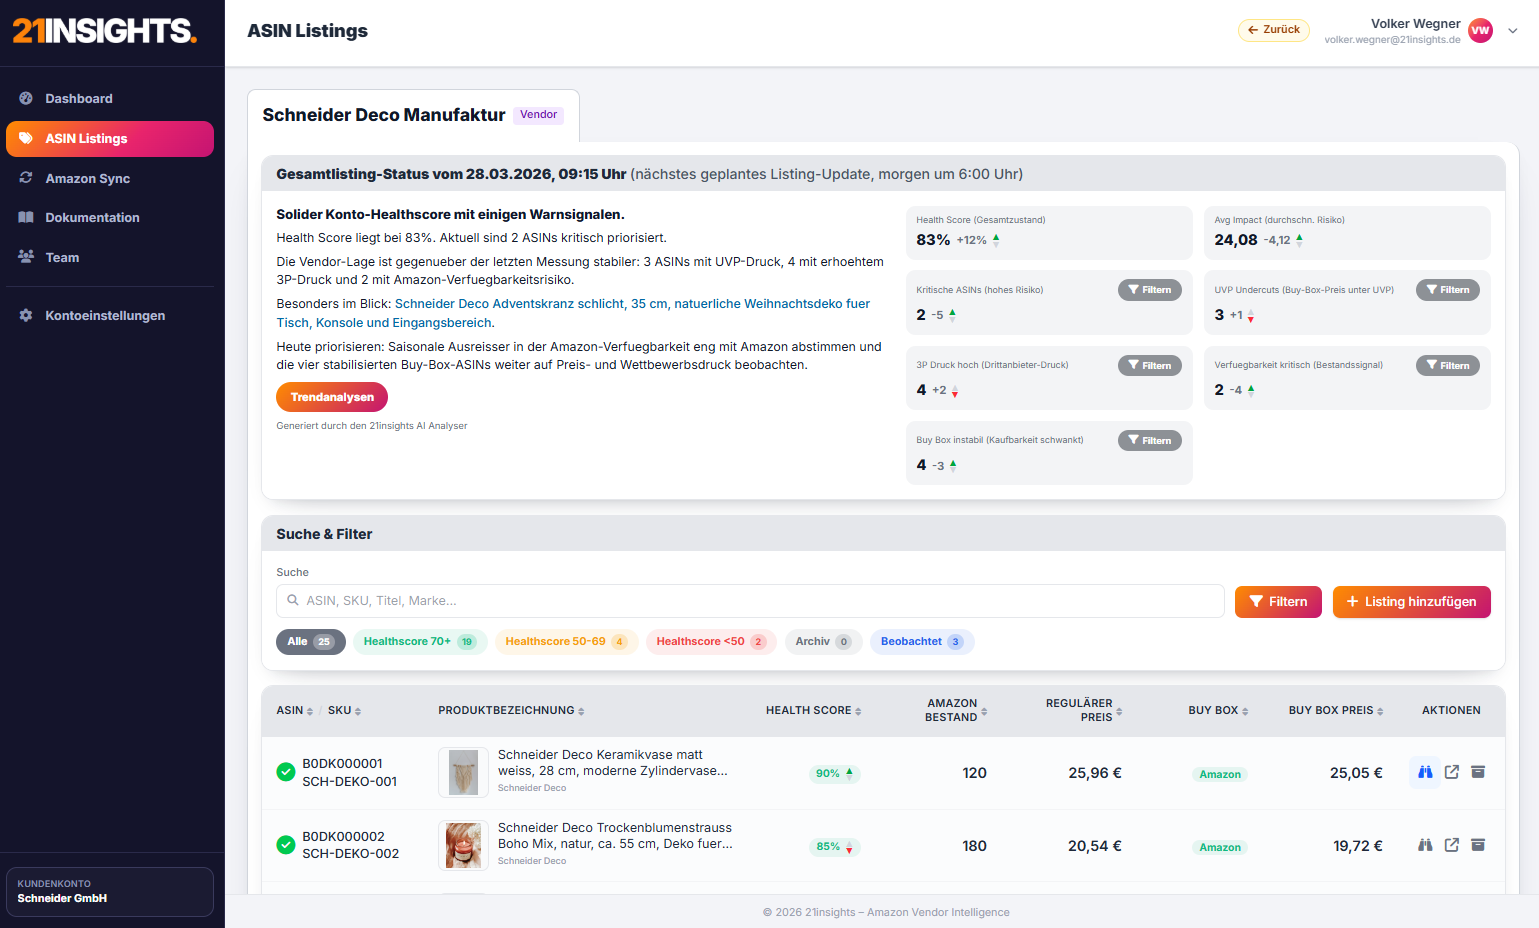Sort by Produktbezeichnung column
This screenshot has height=928, width=1539.
tap(511, 710)
